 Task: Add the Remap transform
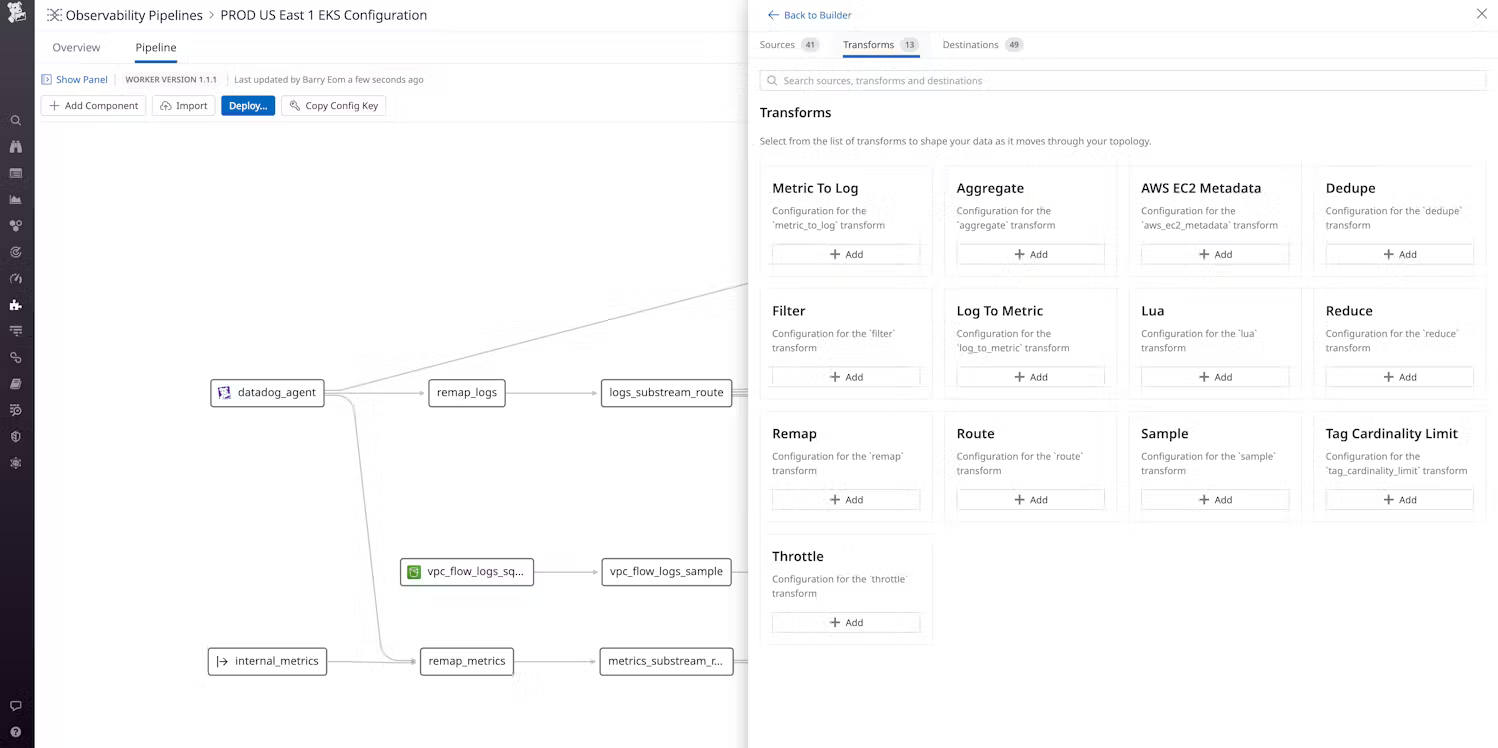[x=846, y=500]
